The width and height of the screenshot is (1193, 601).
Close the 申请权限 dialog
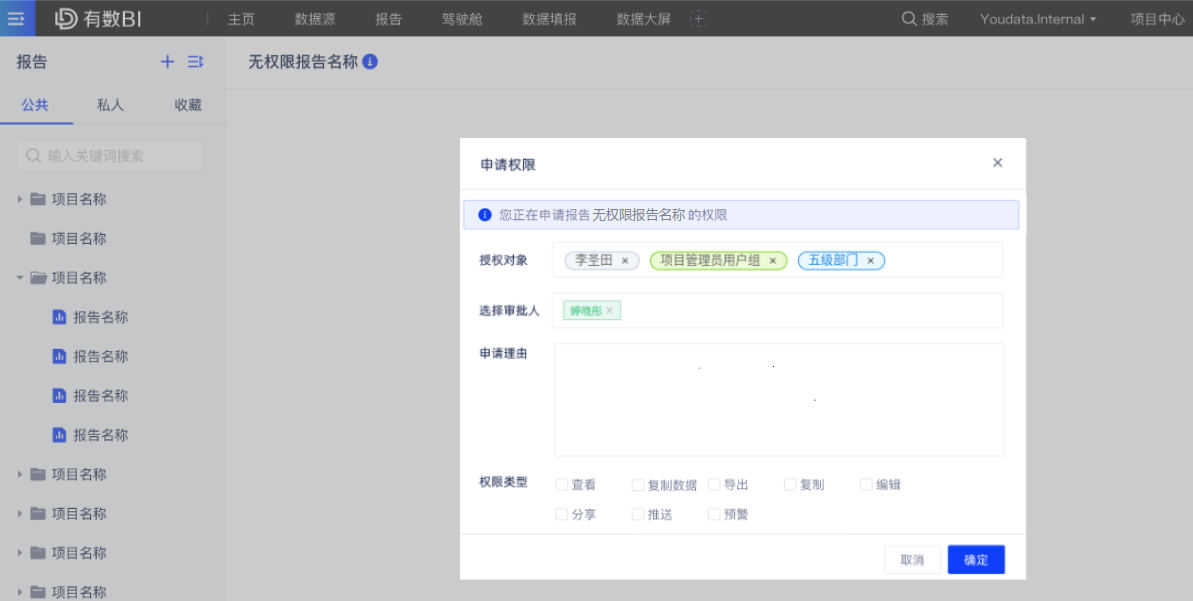pyautogui.click(x=997, y=163)
